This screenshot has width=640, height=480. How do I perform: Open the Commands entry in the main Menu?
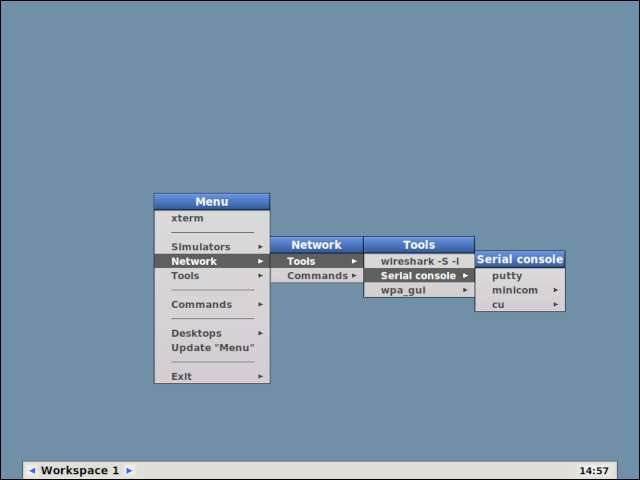212,304
